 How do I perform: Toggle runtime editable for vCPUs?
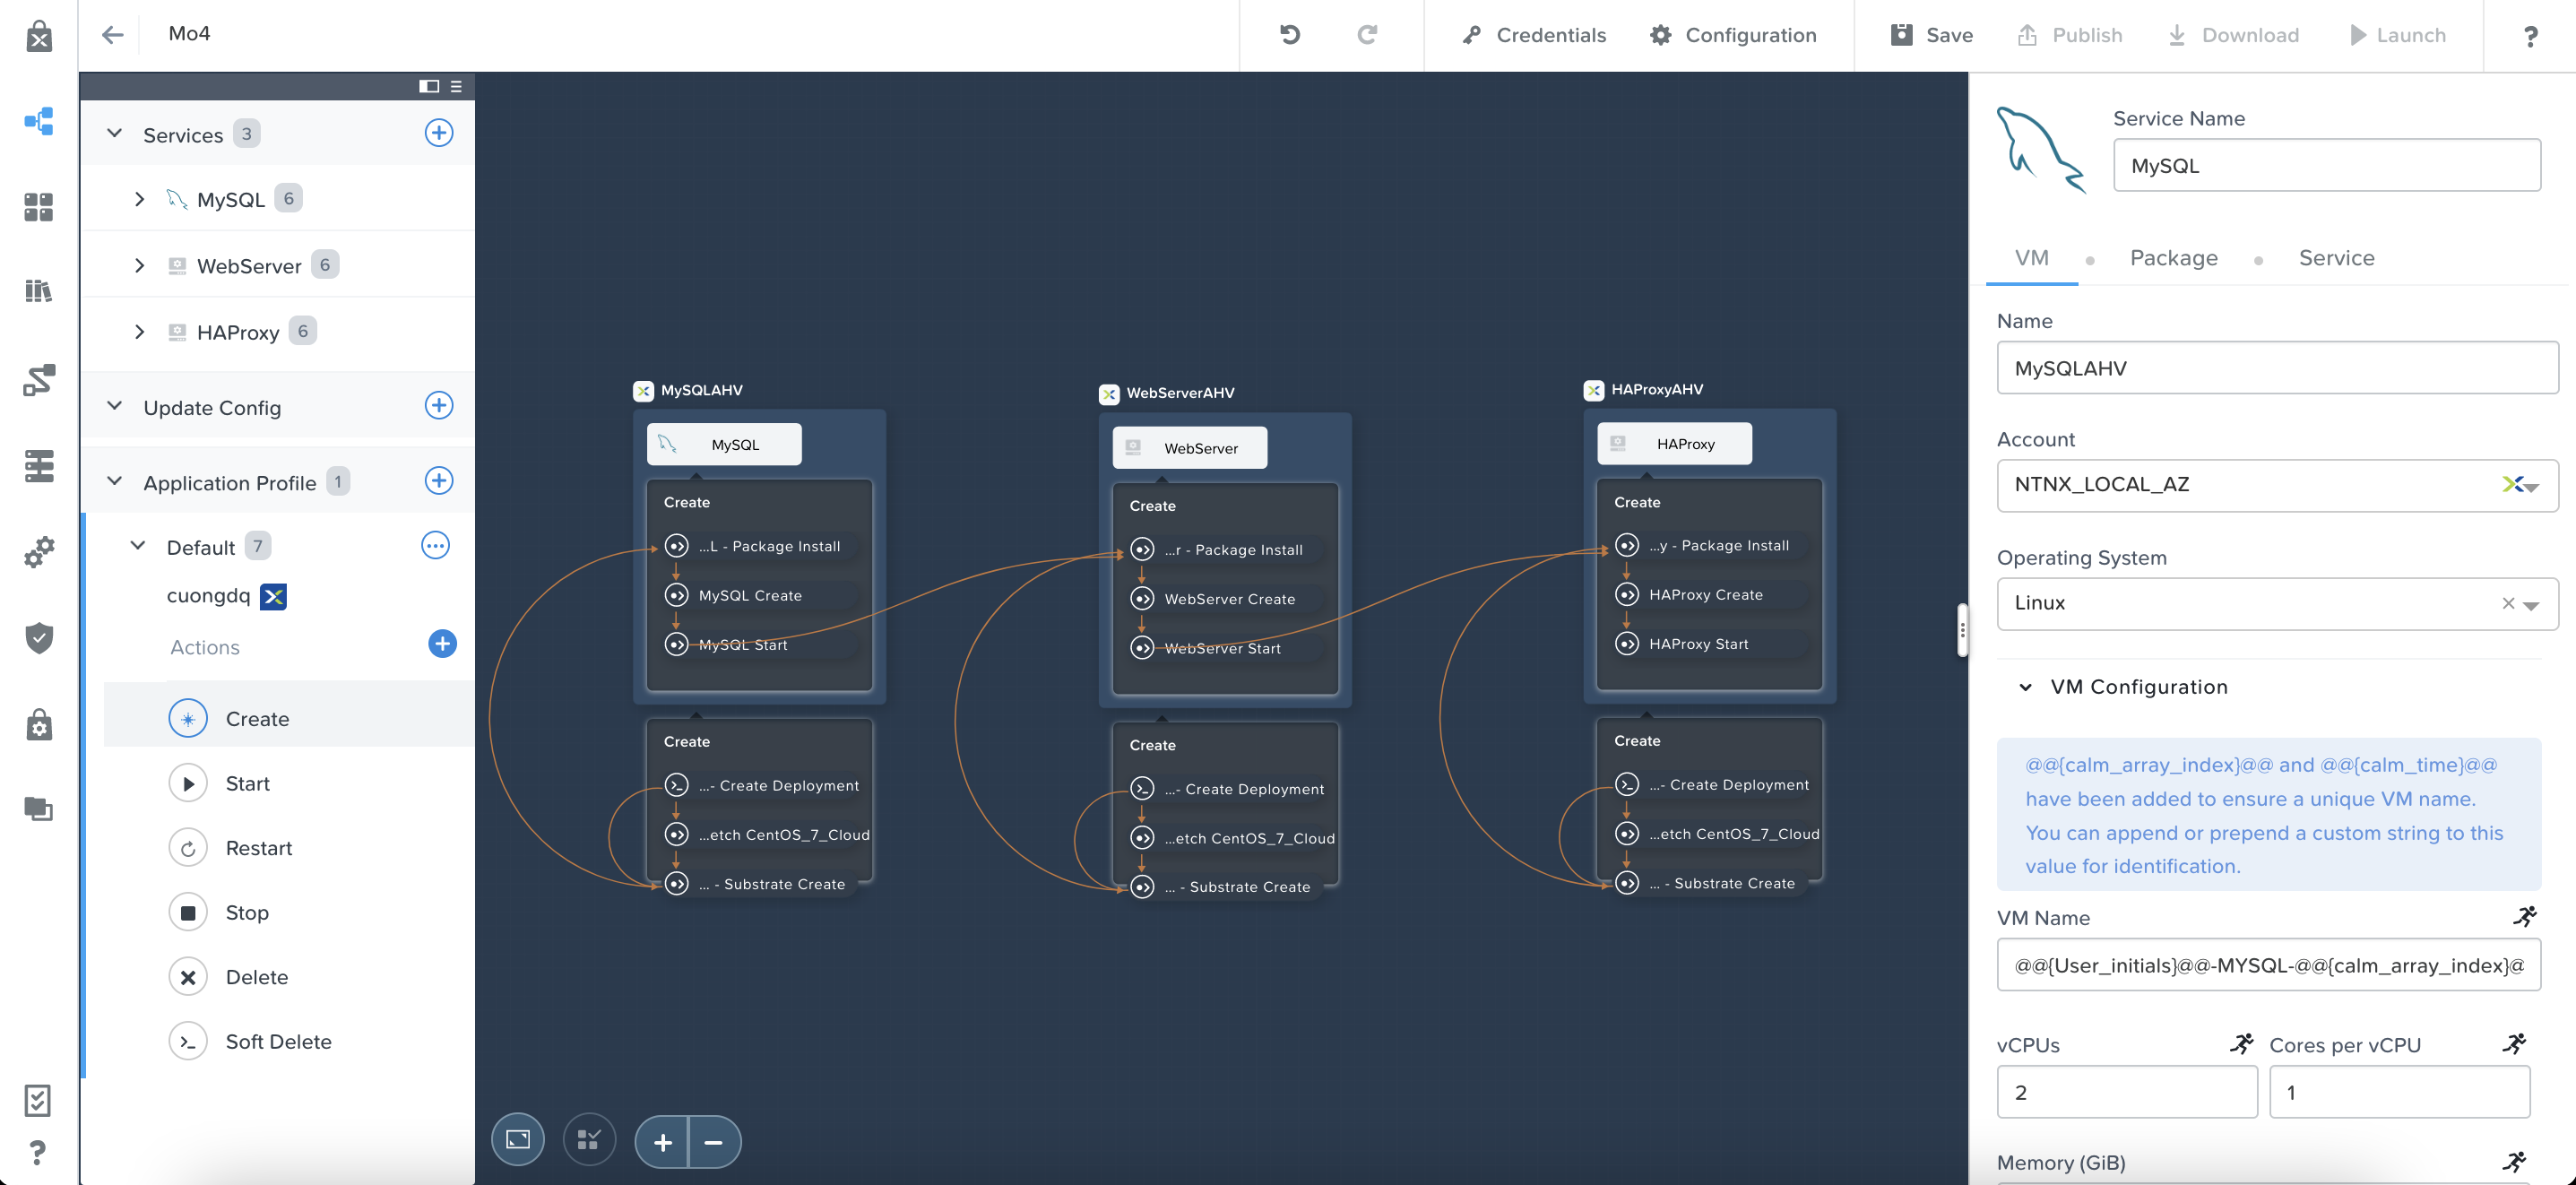pos(2241,1044)
